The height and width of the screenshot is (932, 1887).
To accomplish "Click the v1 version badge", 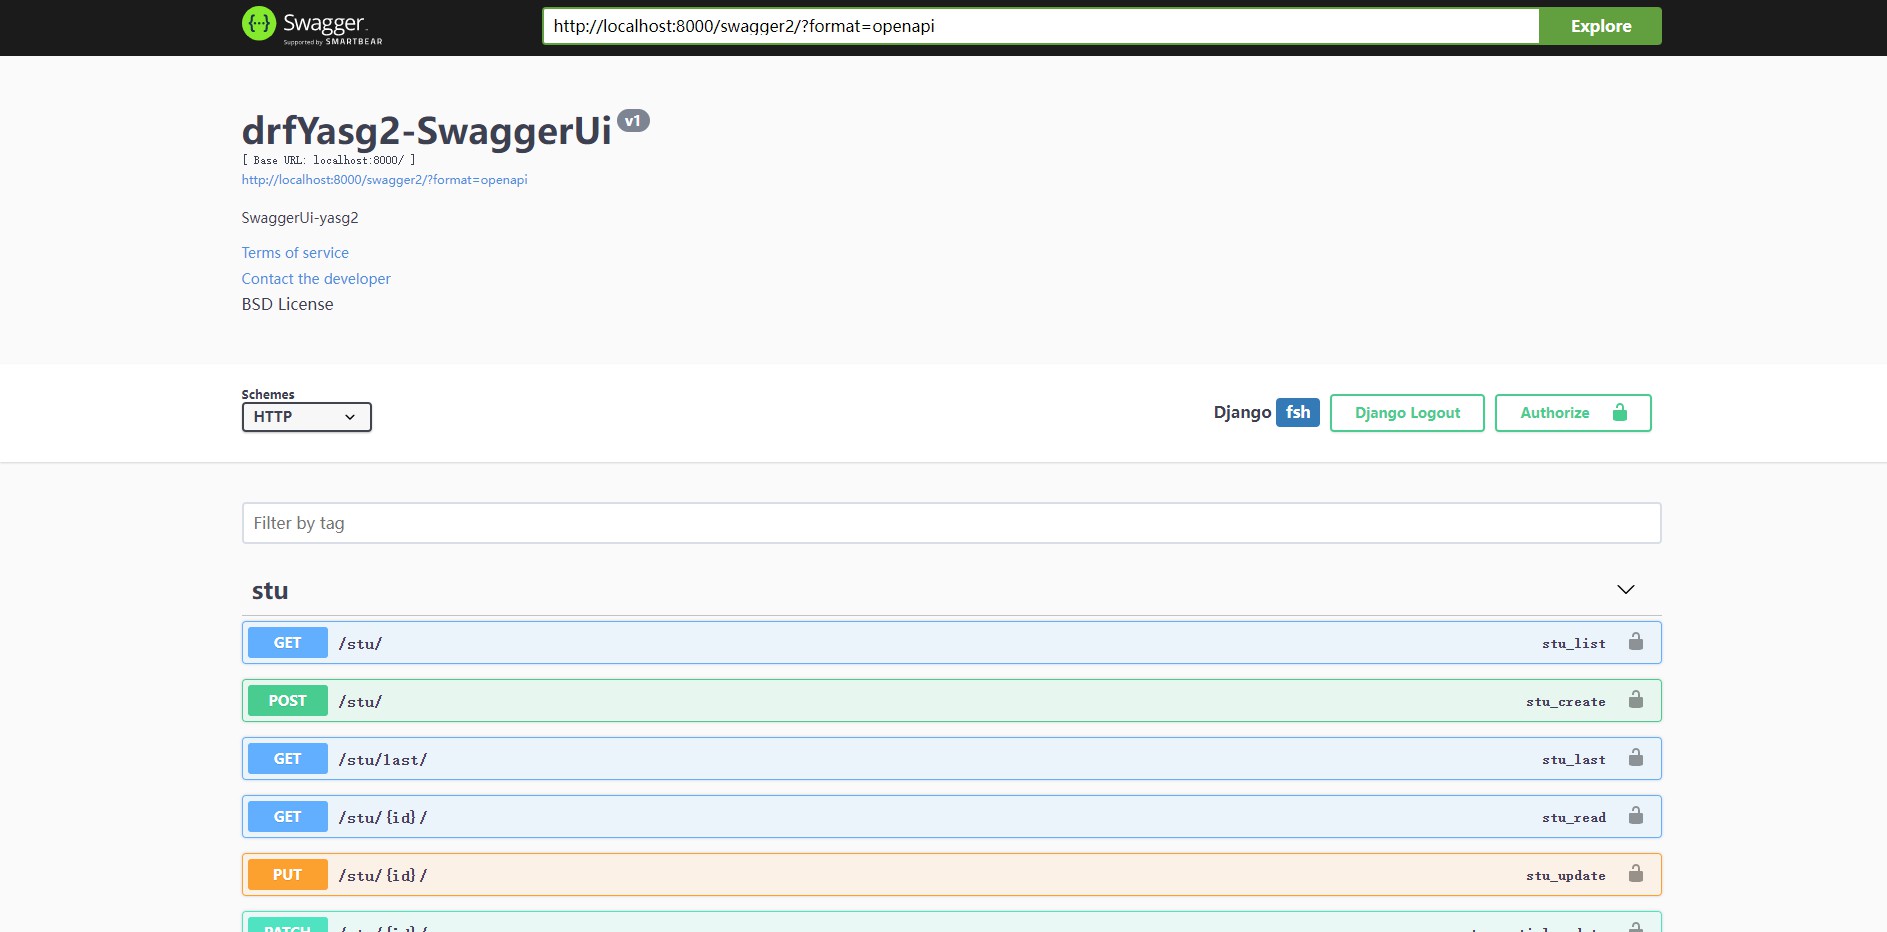I will coord(633,121).
